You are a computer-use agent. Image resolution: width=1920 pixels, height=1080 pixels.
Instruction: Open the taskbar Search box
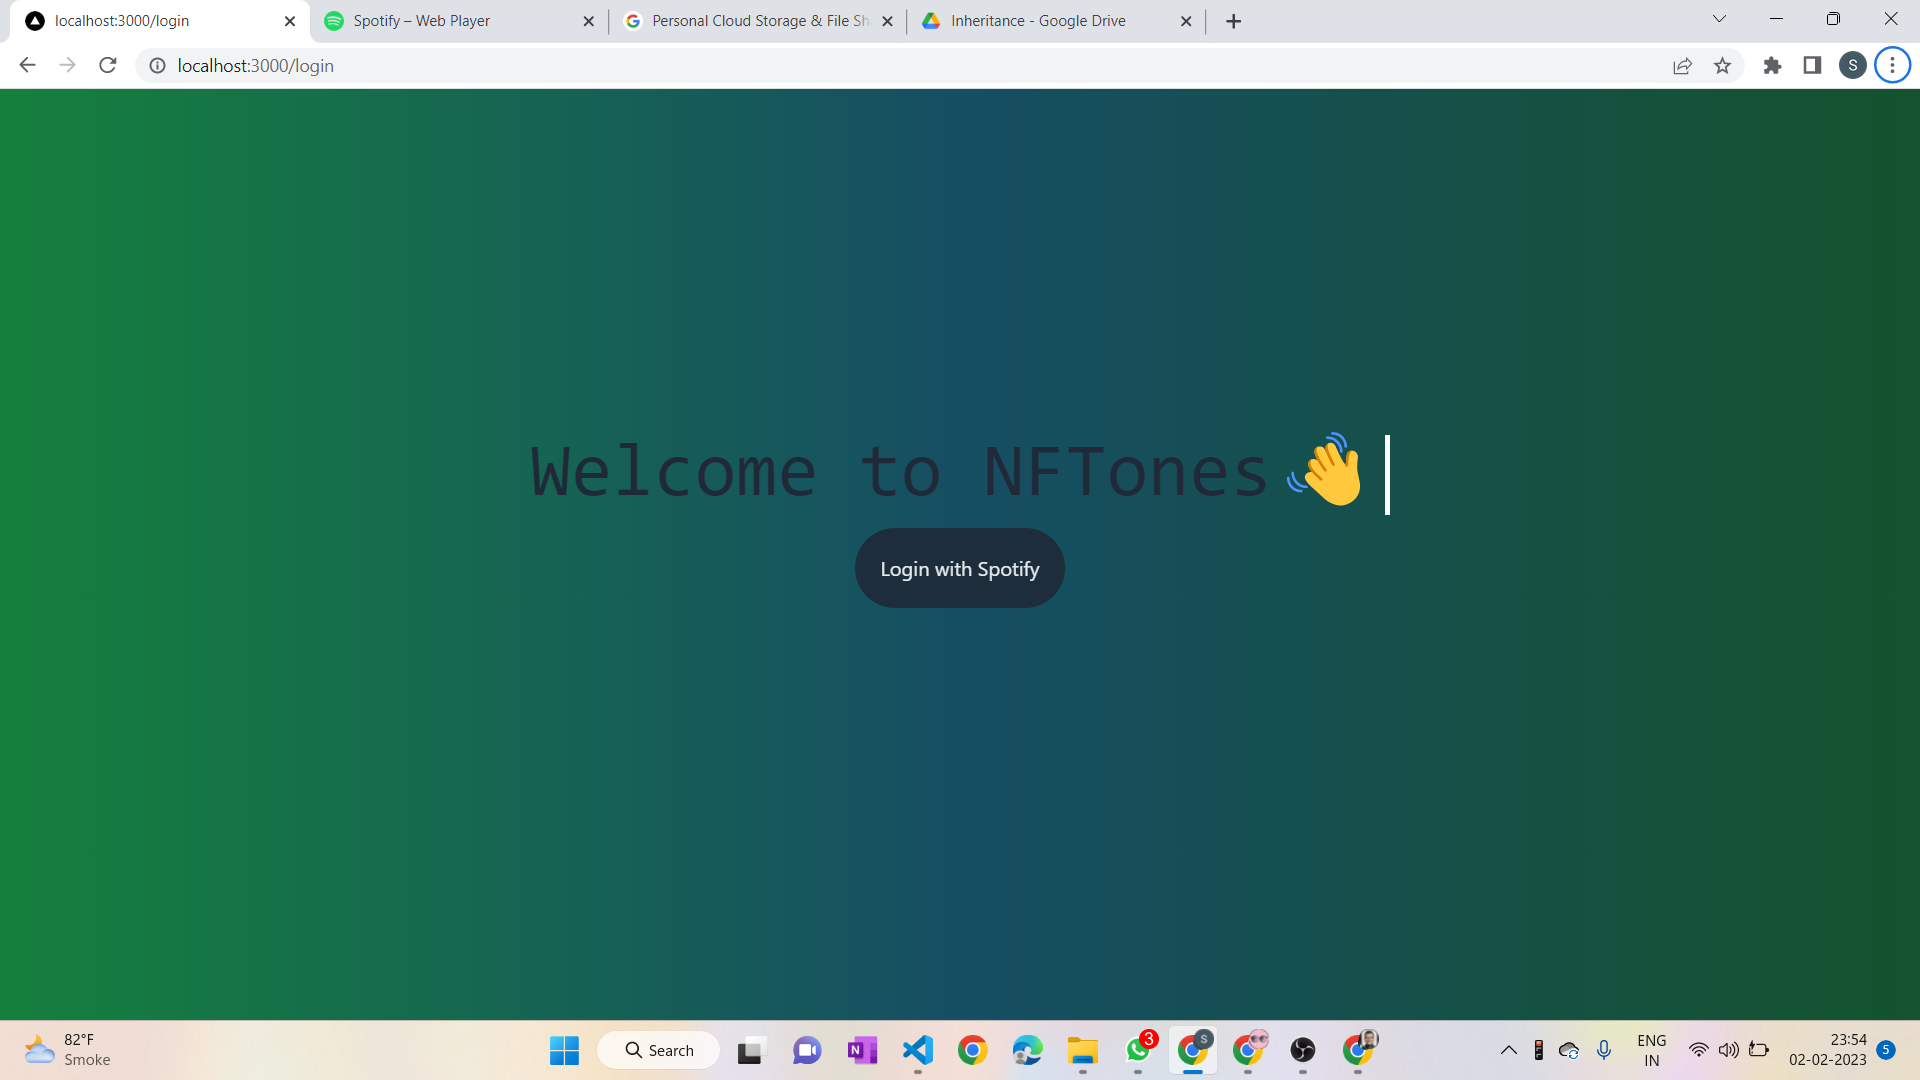(x=659, y=1050)
